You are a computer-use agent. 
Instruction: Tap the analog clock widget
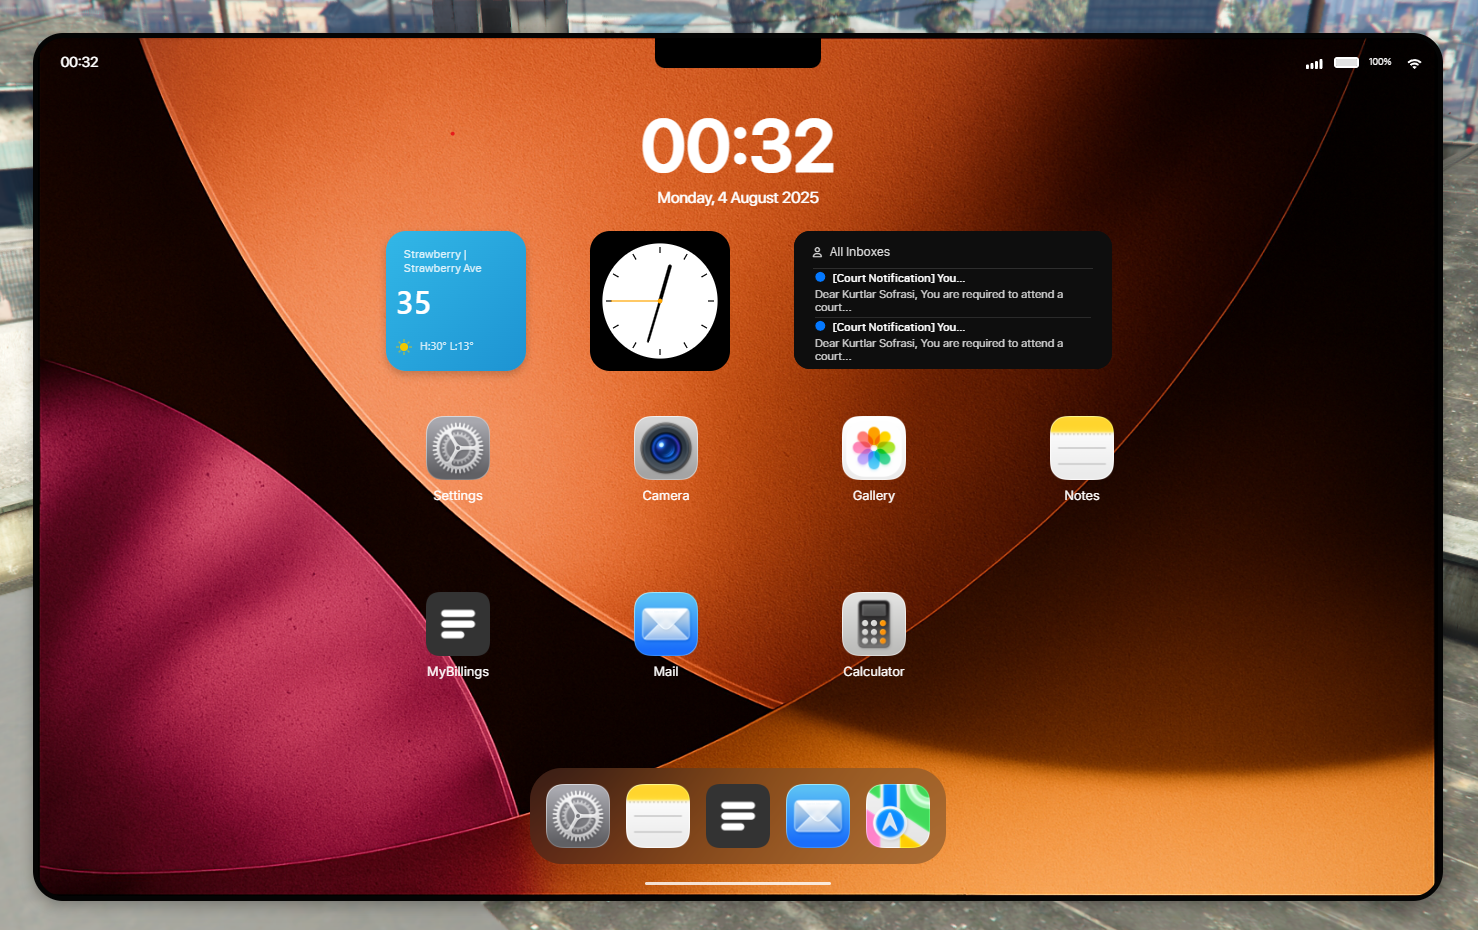660,301
